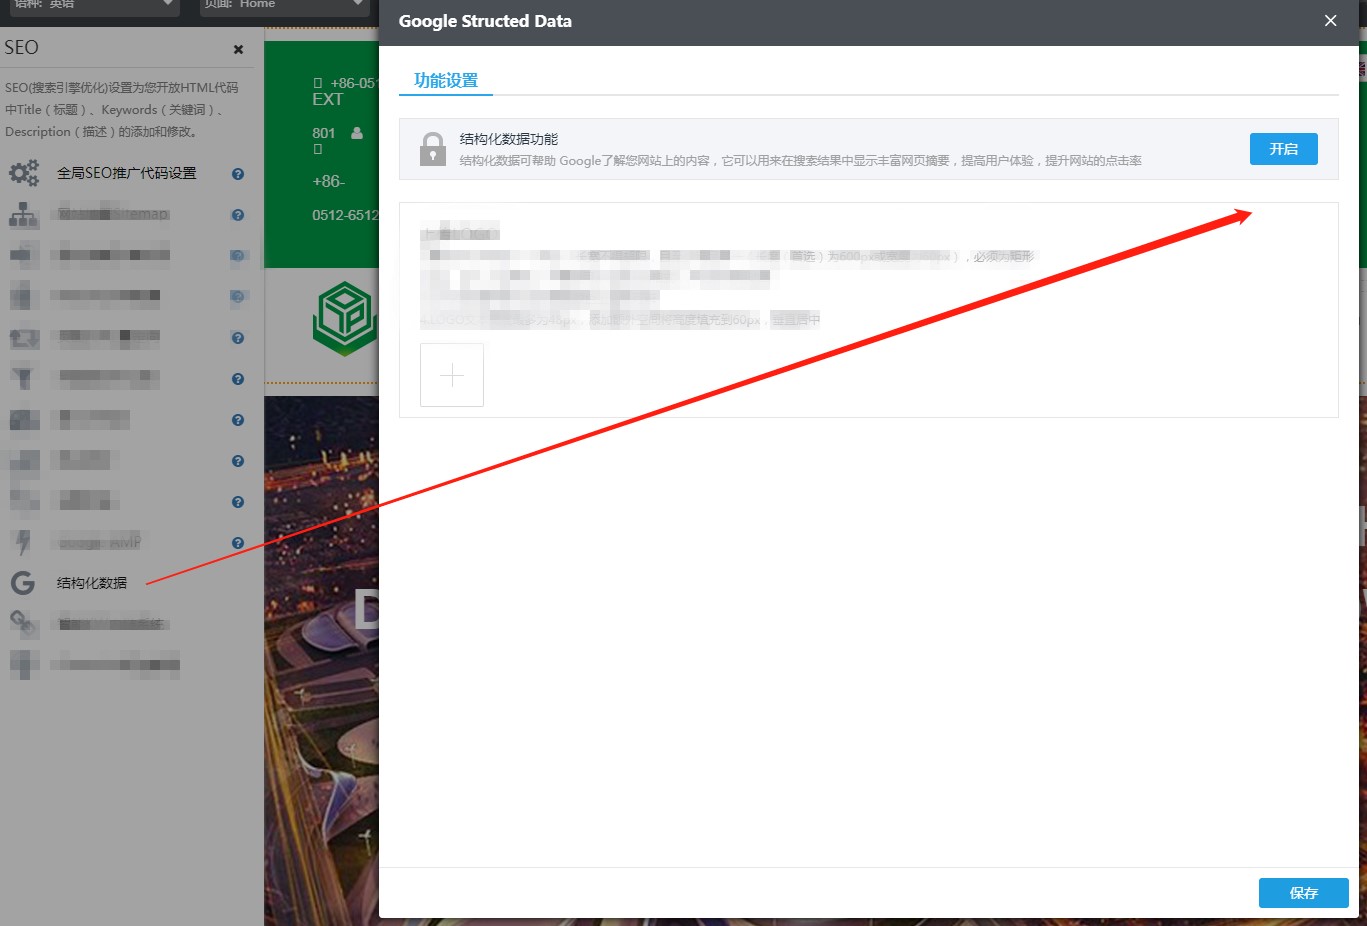Click the 语种 dropdown arrow
Screen dimensions: 1367x926
click(x=168, y=7)
